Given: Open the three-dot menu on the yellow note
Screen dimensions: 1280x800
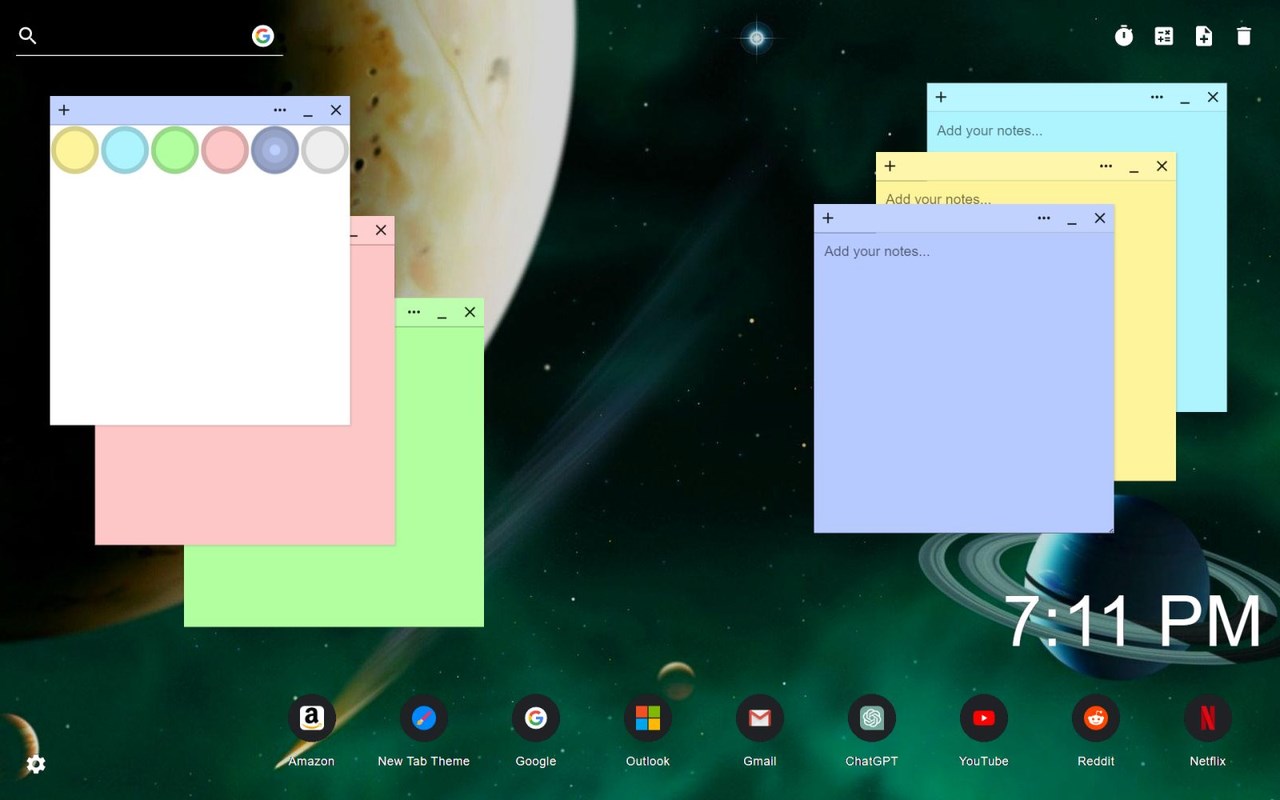Looking at the screenshot, I should [1106, 166].
